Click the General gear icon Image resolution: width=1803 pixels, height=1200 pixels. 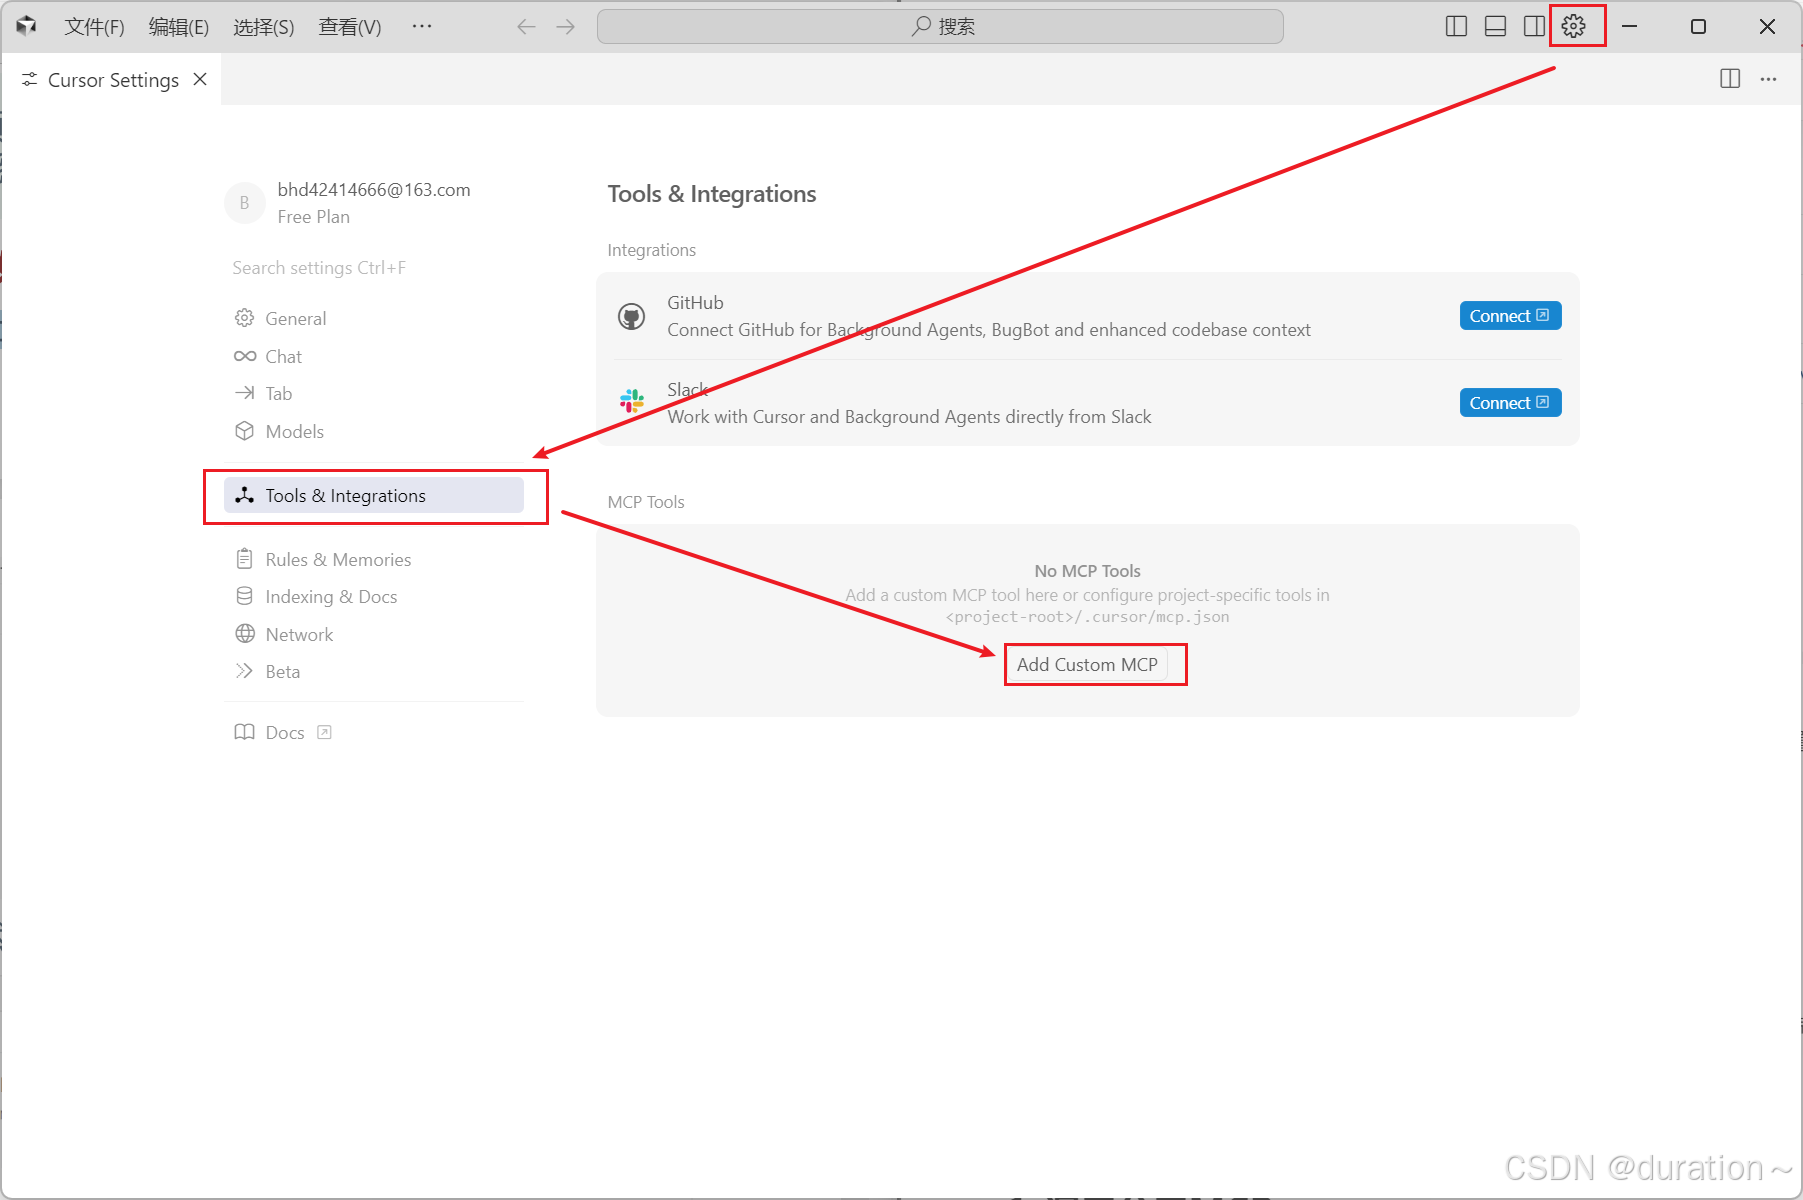(244, 318)
